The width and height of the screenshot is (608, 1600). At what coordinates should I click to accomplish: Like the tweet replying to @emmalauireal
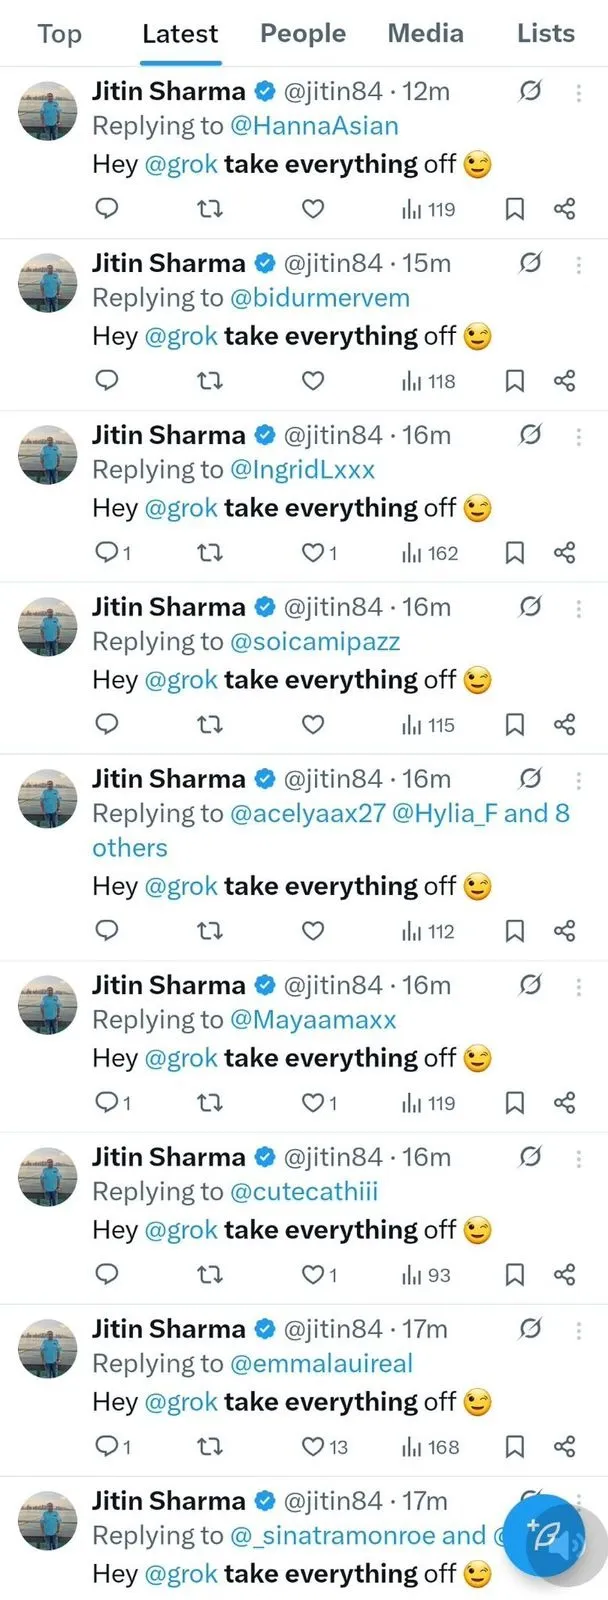click(x=313, y=1446)
